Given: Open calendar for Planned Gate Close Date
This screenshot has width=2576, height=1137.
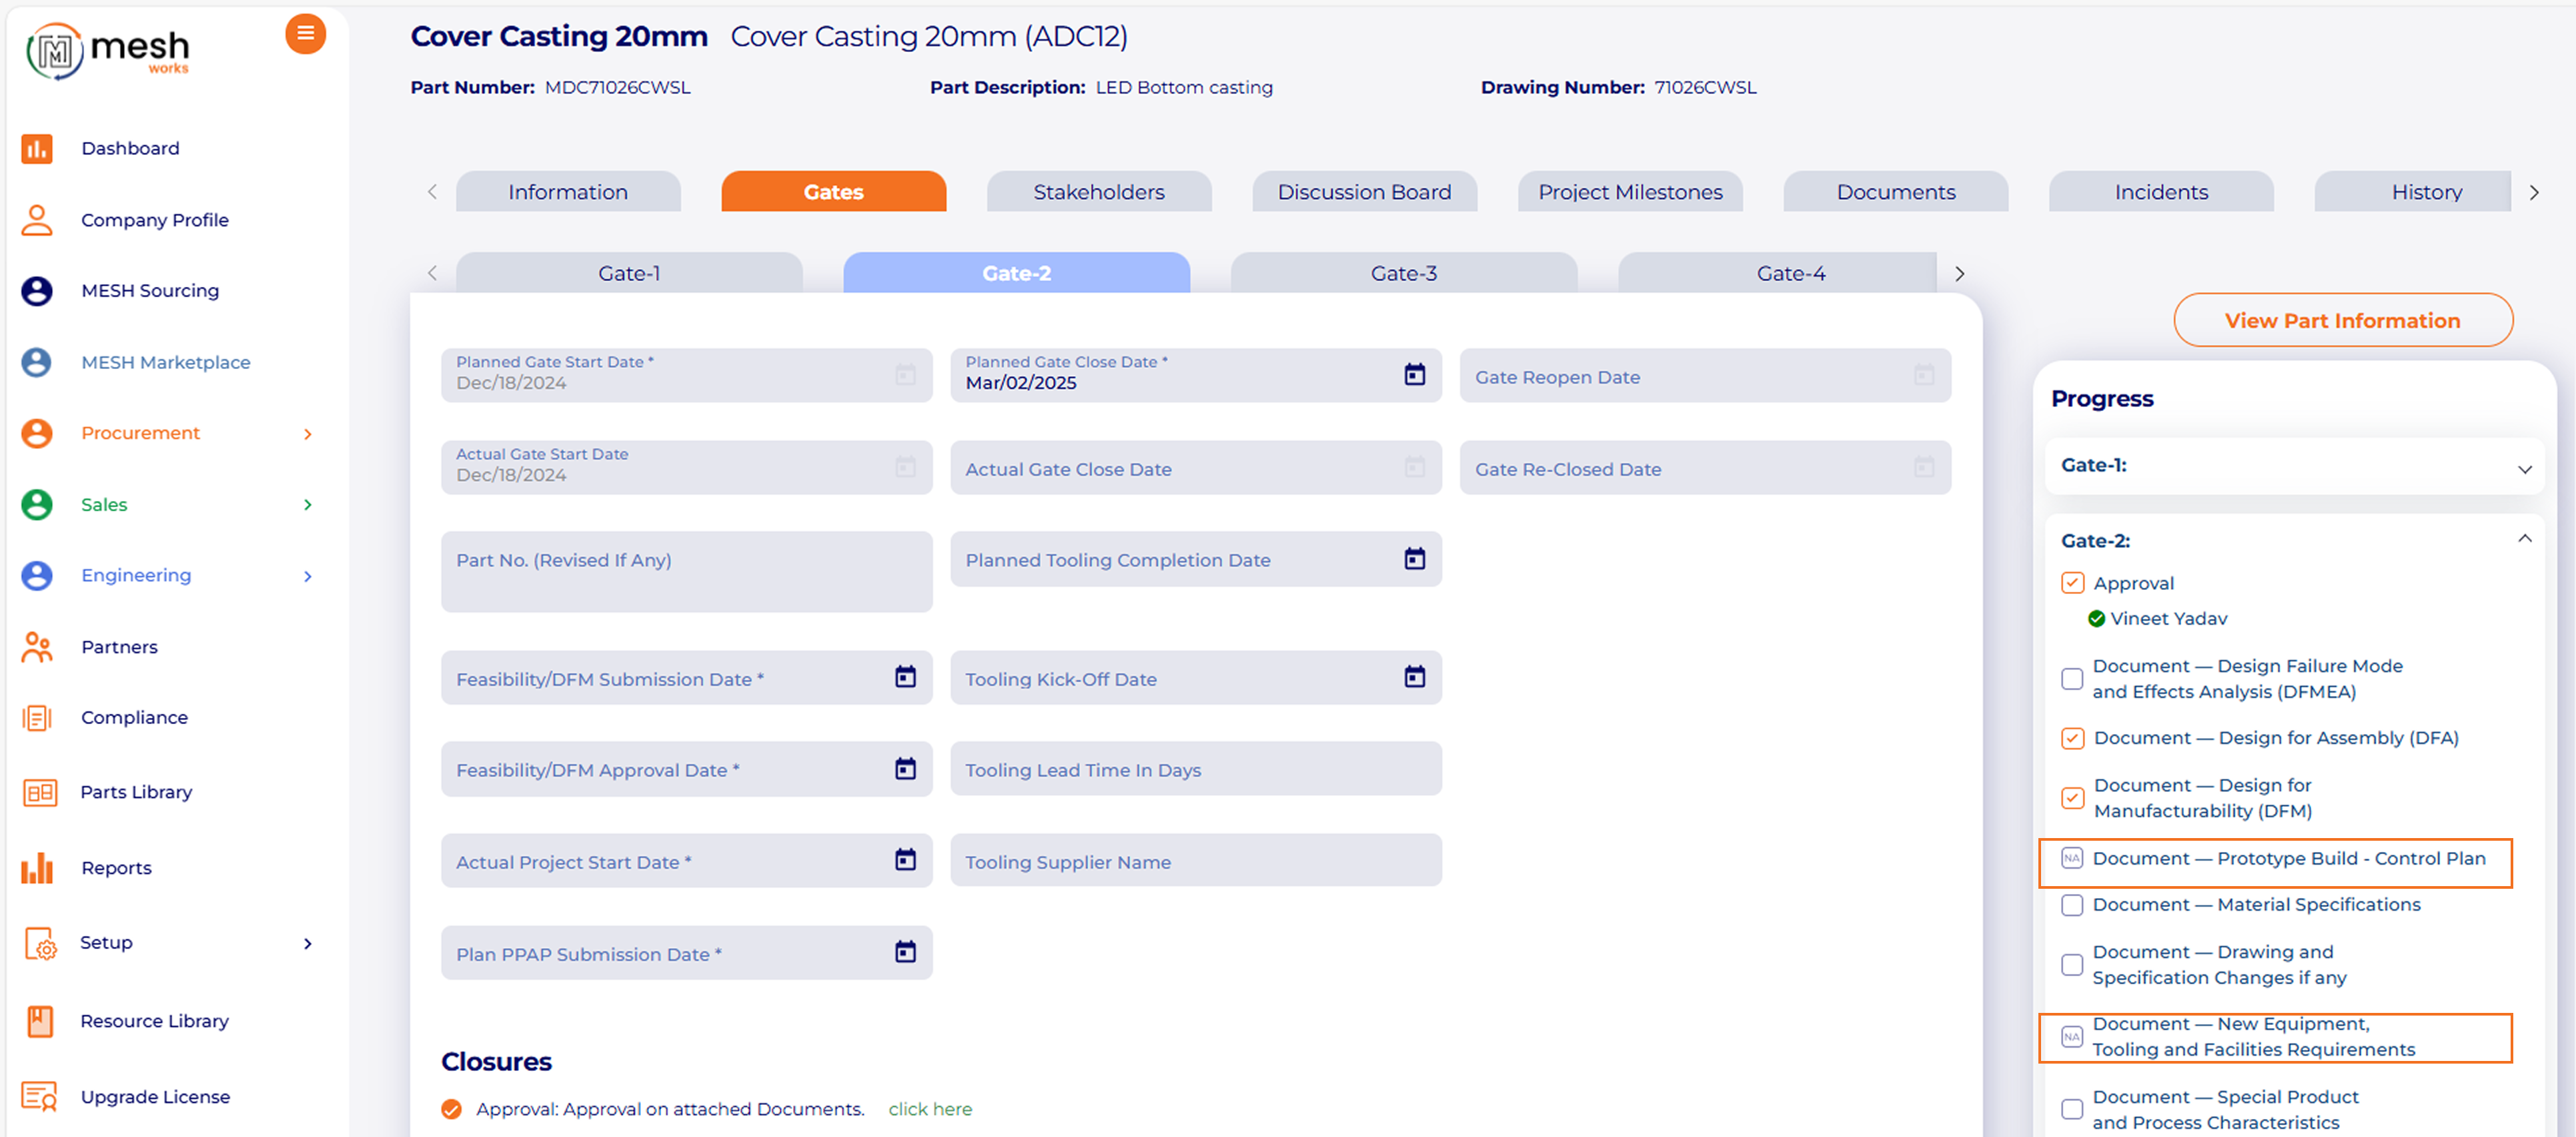Looking at the screenshot, I should click(1414, 375).
